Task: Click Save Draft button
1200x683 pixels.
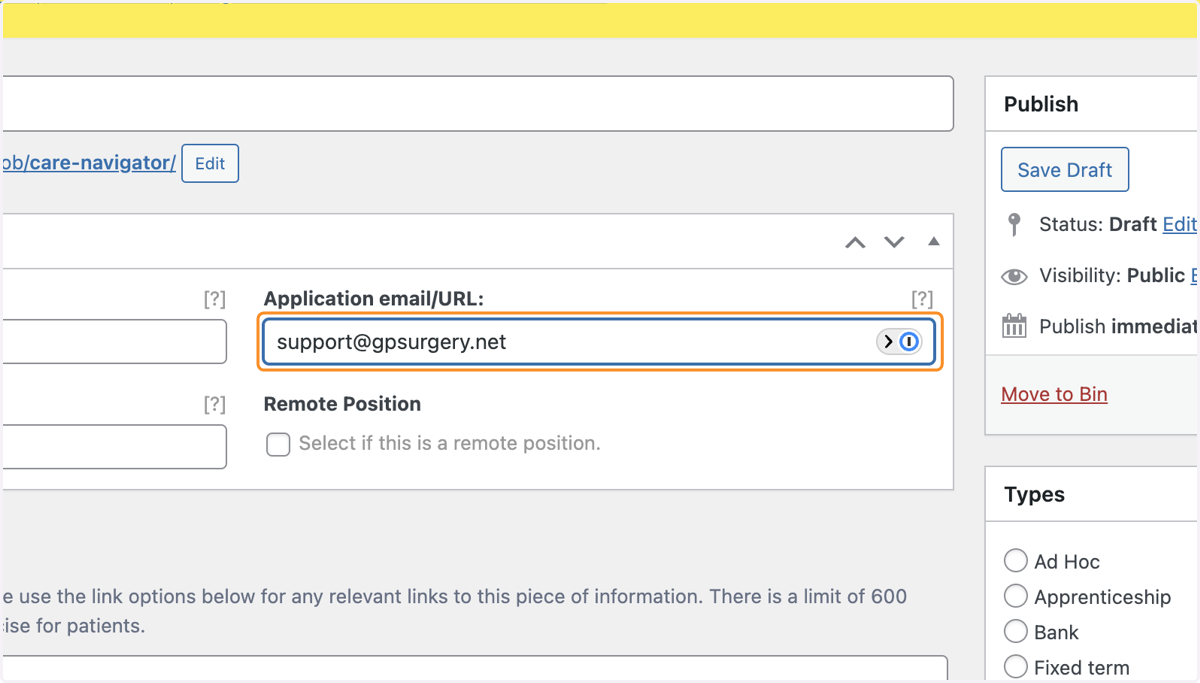Action: pyautogui.click(x=1065, y=170)
